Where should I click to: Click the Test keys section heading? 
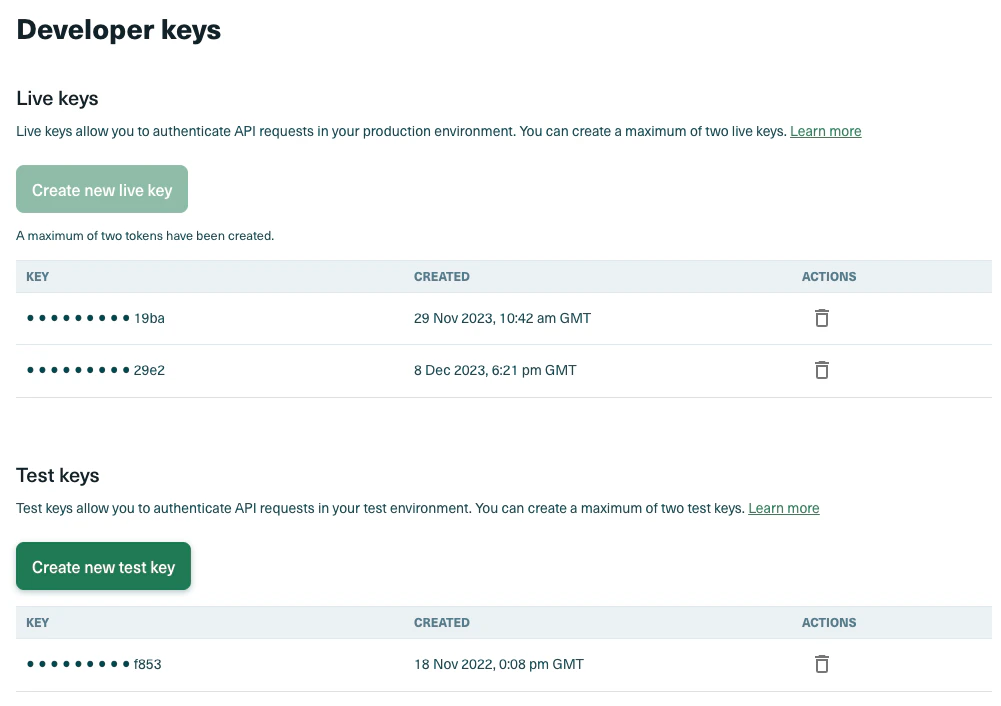point(57,475)
